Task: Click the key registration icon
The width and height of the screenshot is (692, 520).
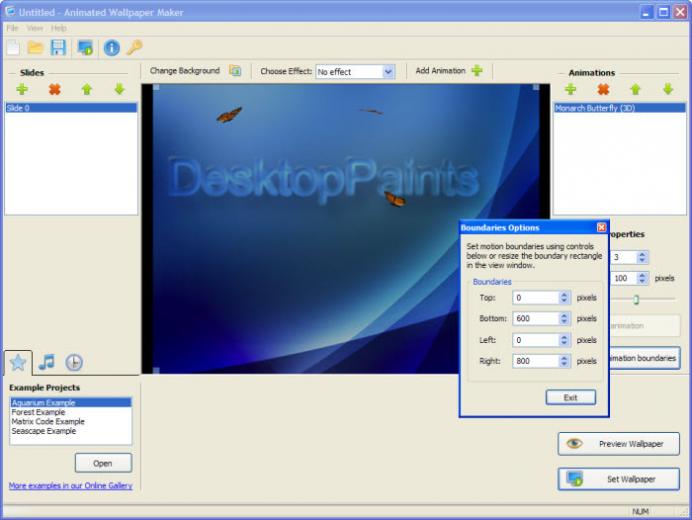Action: pyautogui.click(x=134, y=47)
